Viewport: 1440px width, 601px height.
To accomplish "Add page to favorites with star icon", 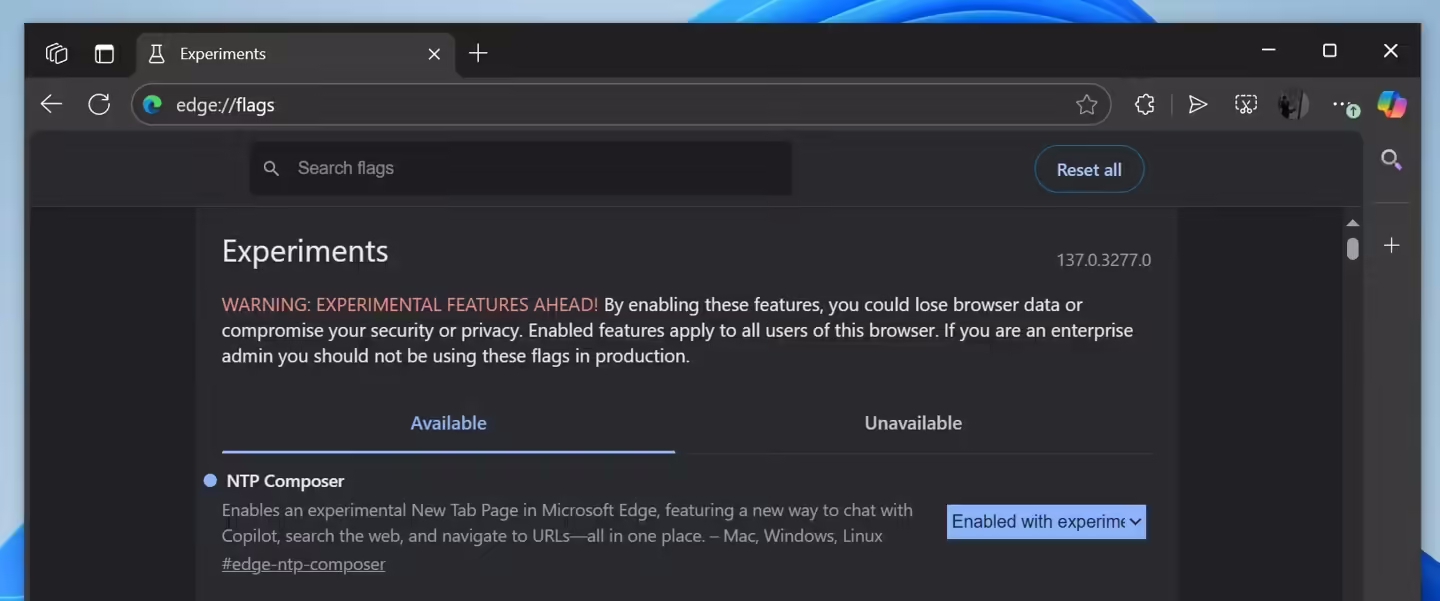I will tap(1086, 104).
